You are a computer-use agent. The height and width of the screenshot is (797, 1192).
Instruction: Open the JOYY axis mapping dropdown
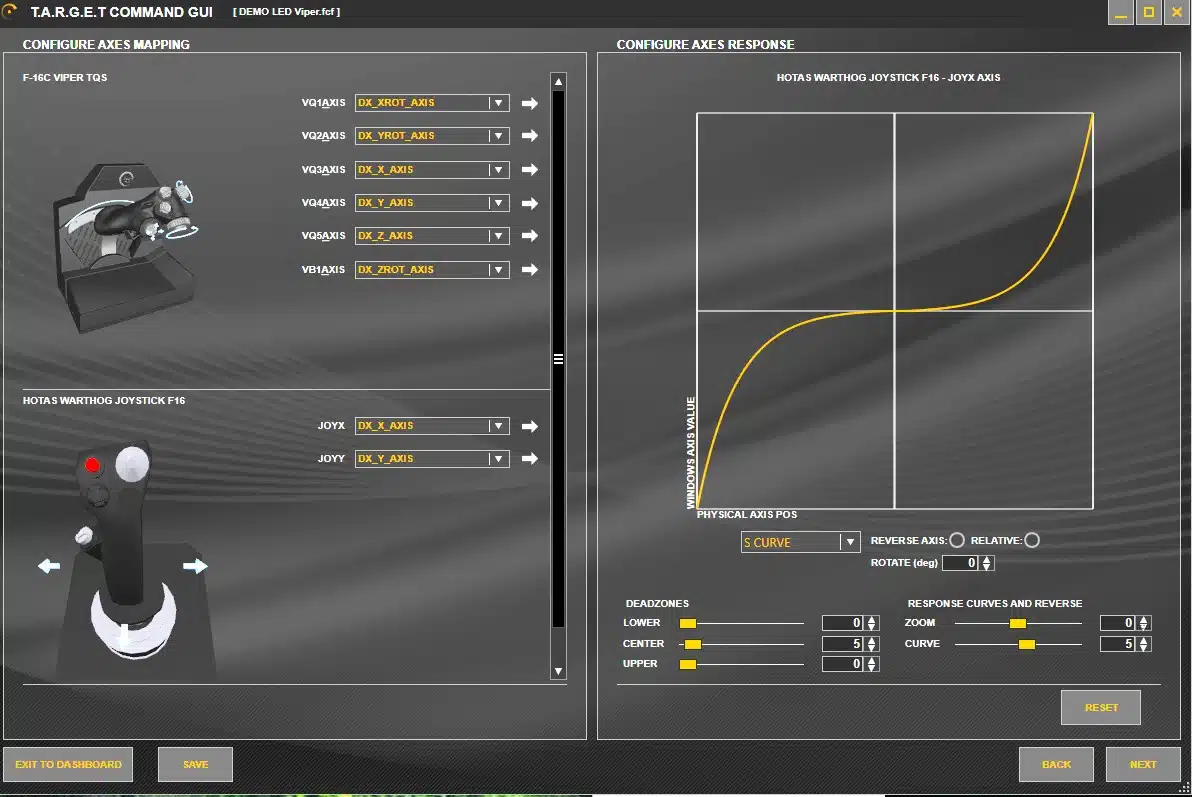click(x=432, y=459)
